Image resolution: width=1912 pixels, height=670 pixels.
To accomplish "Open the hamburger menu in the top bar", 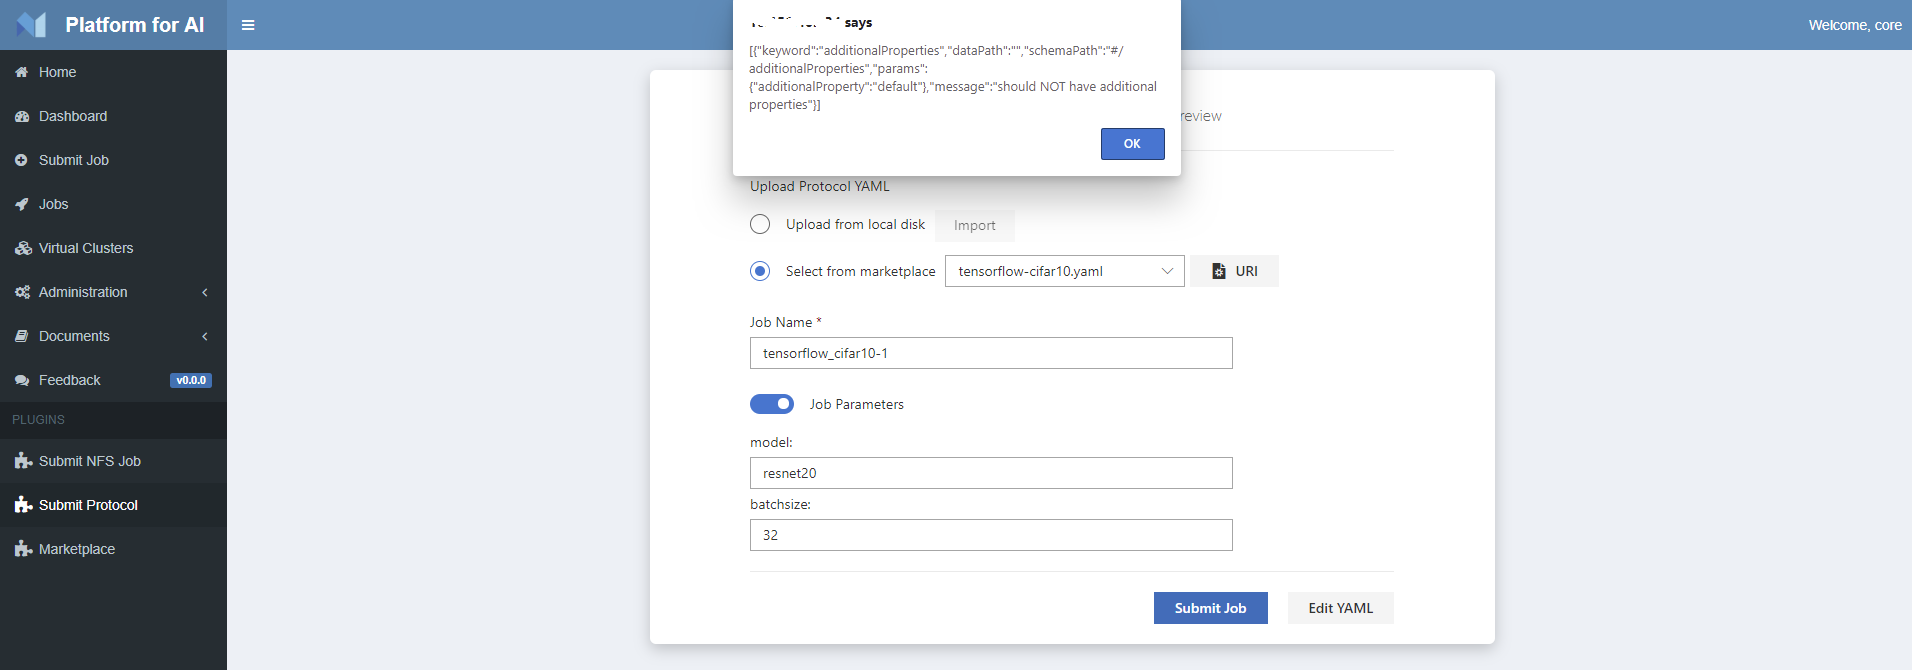I will coord(248,25).
